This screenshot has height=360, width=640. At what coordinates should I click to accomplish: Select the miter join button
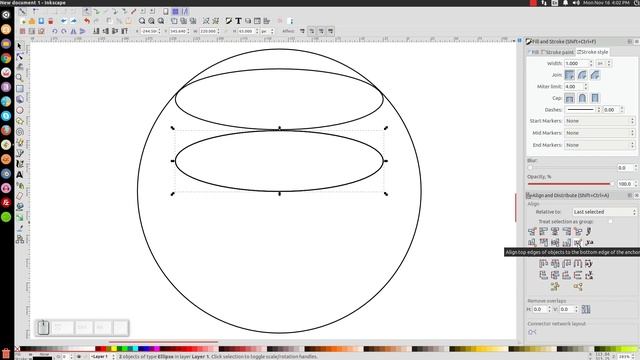point(569,75)
